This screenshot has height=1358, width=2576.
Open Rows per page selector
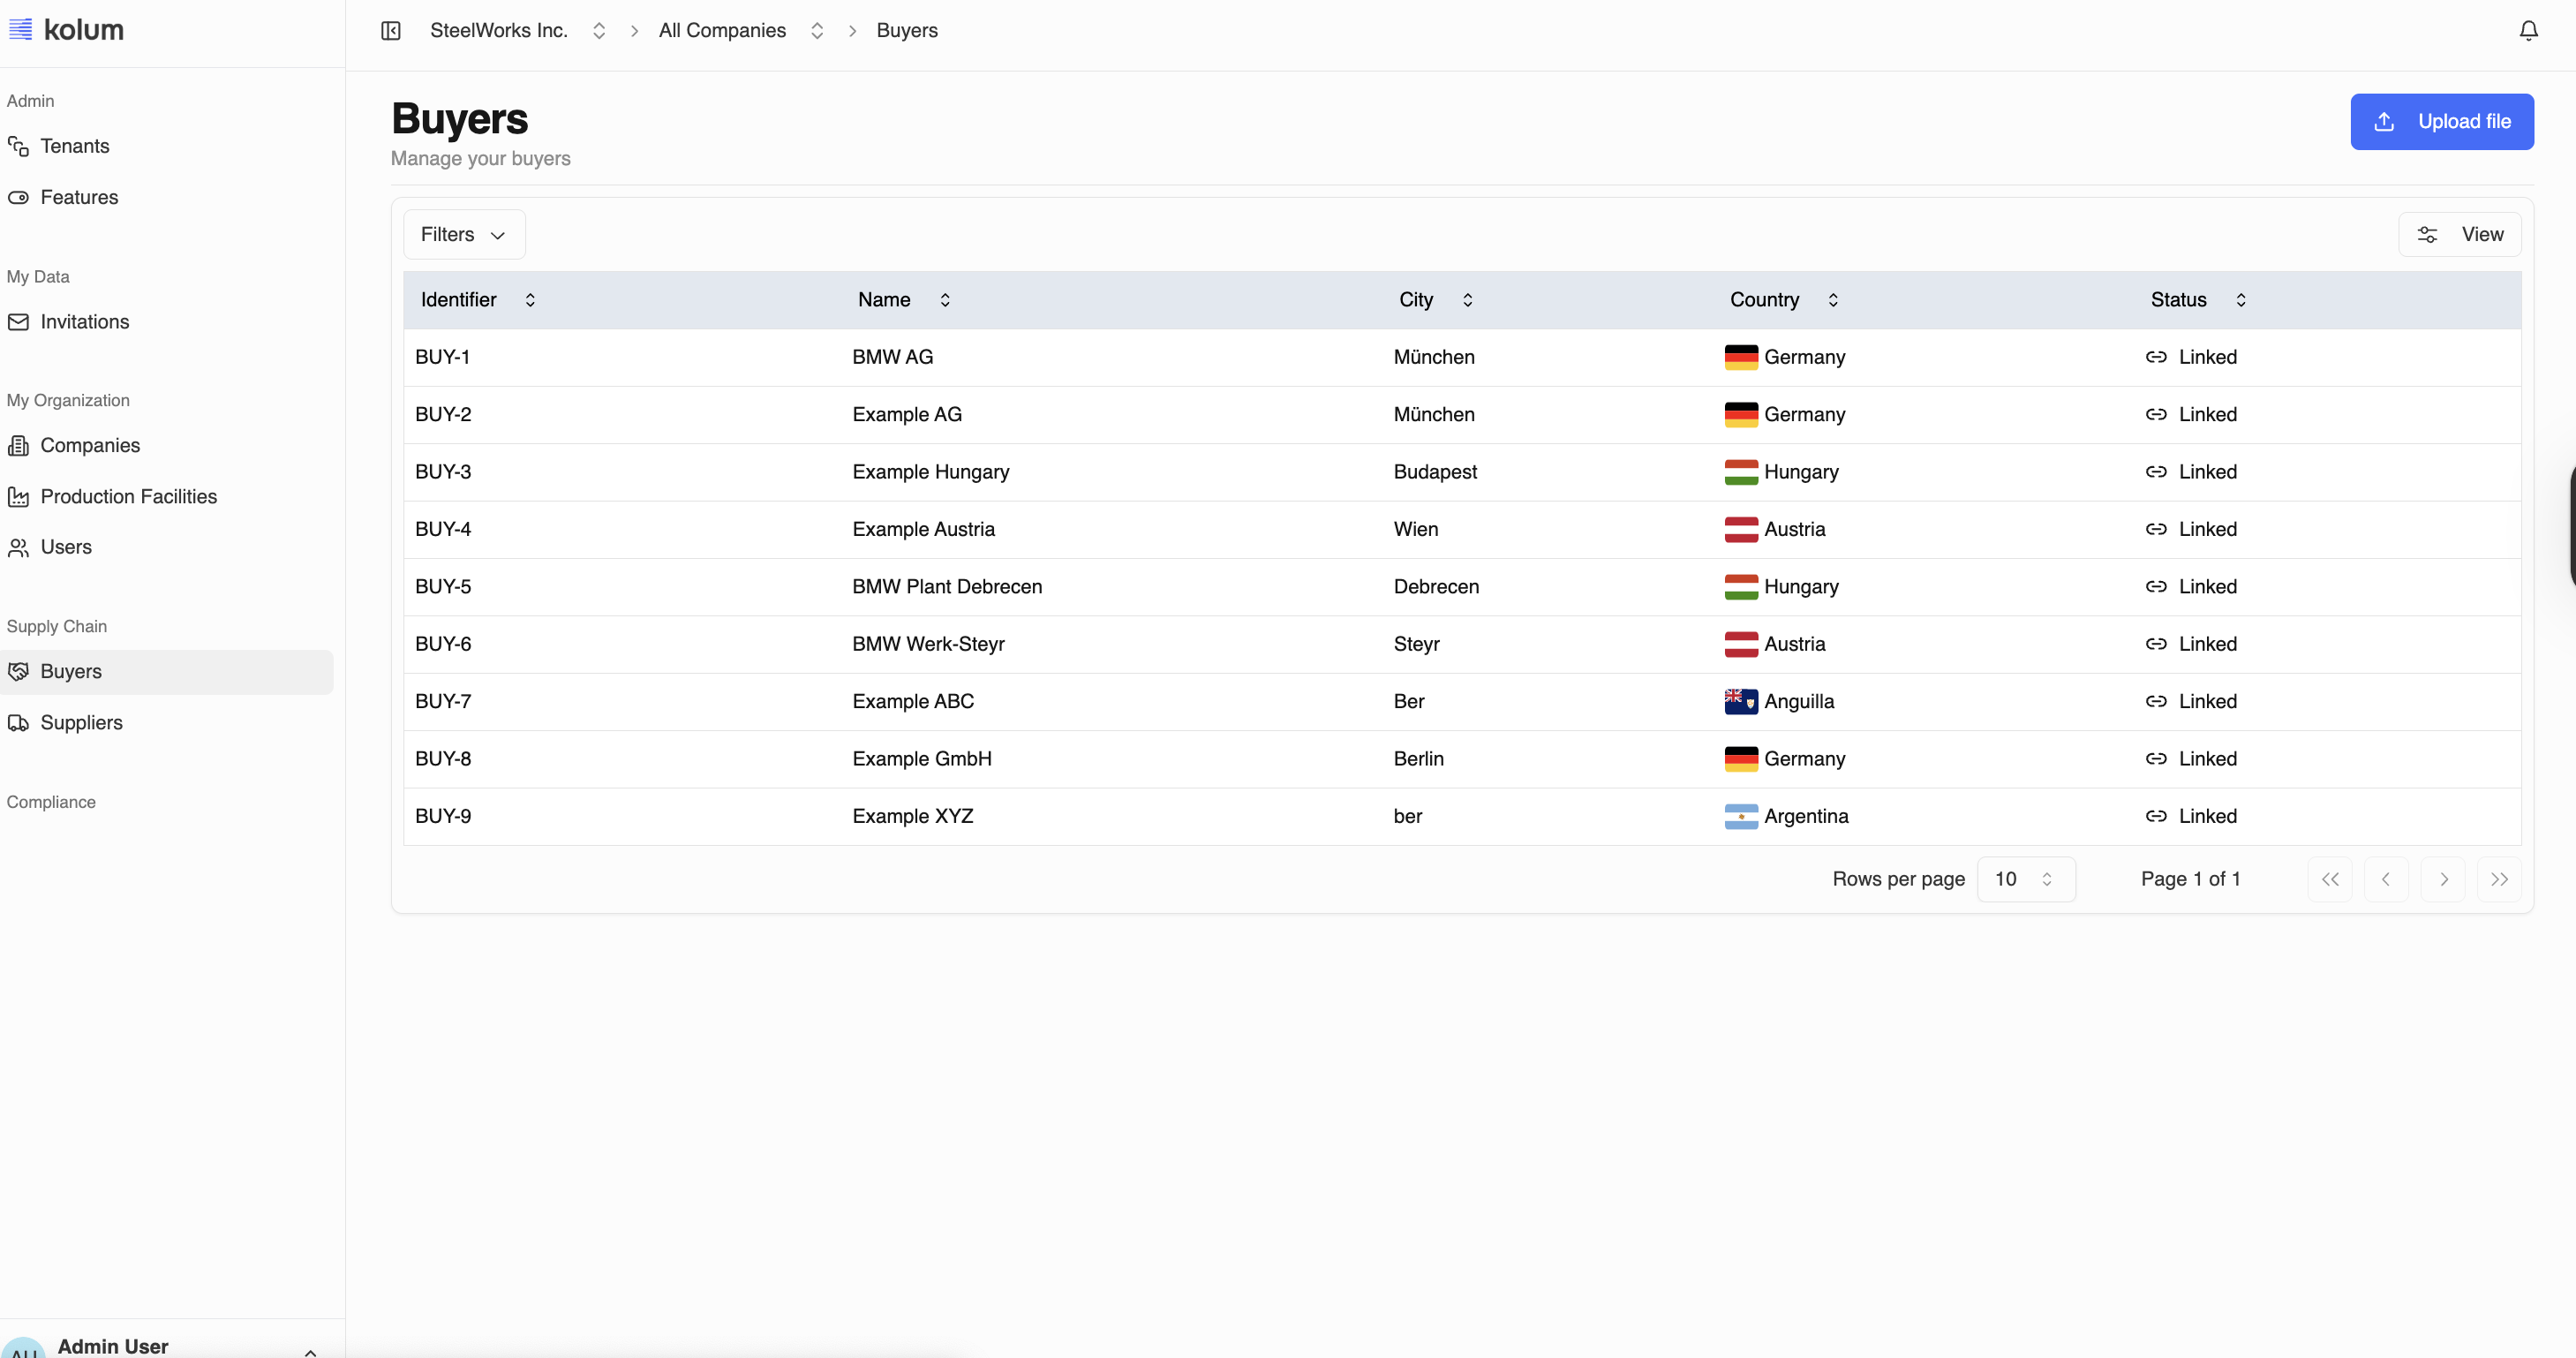point(2025,879)
